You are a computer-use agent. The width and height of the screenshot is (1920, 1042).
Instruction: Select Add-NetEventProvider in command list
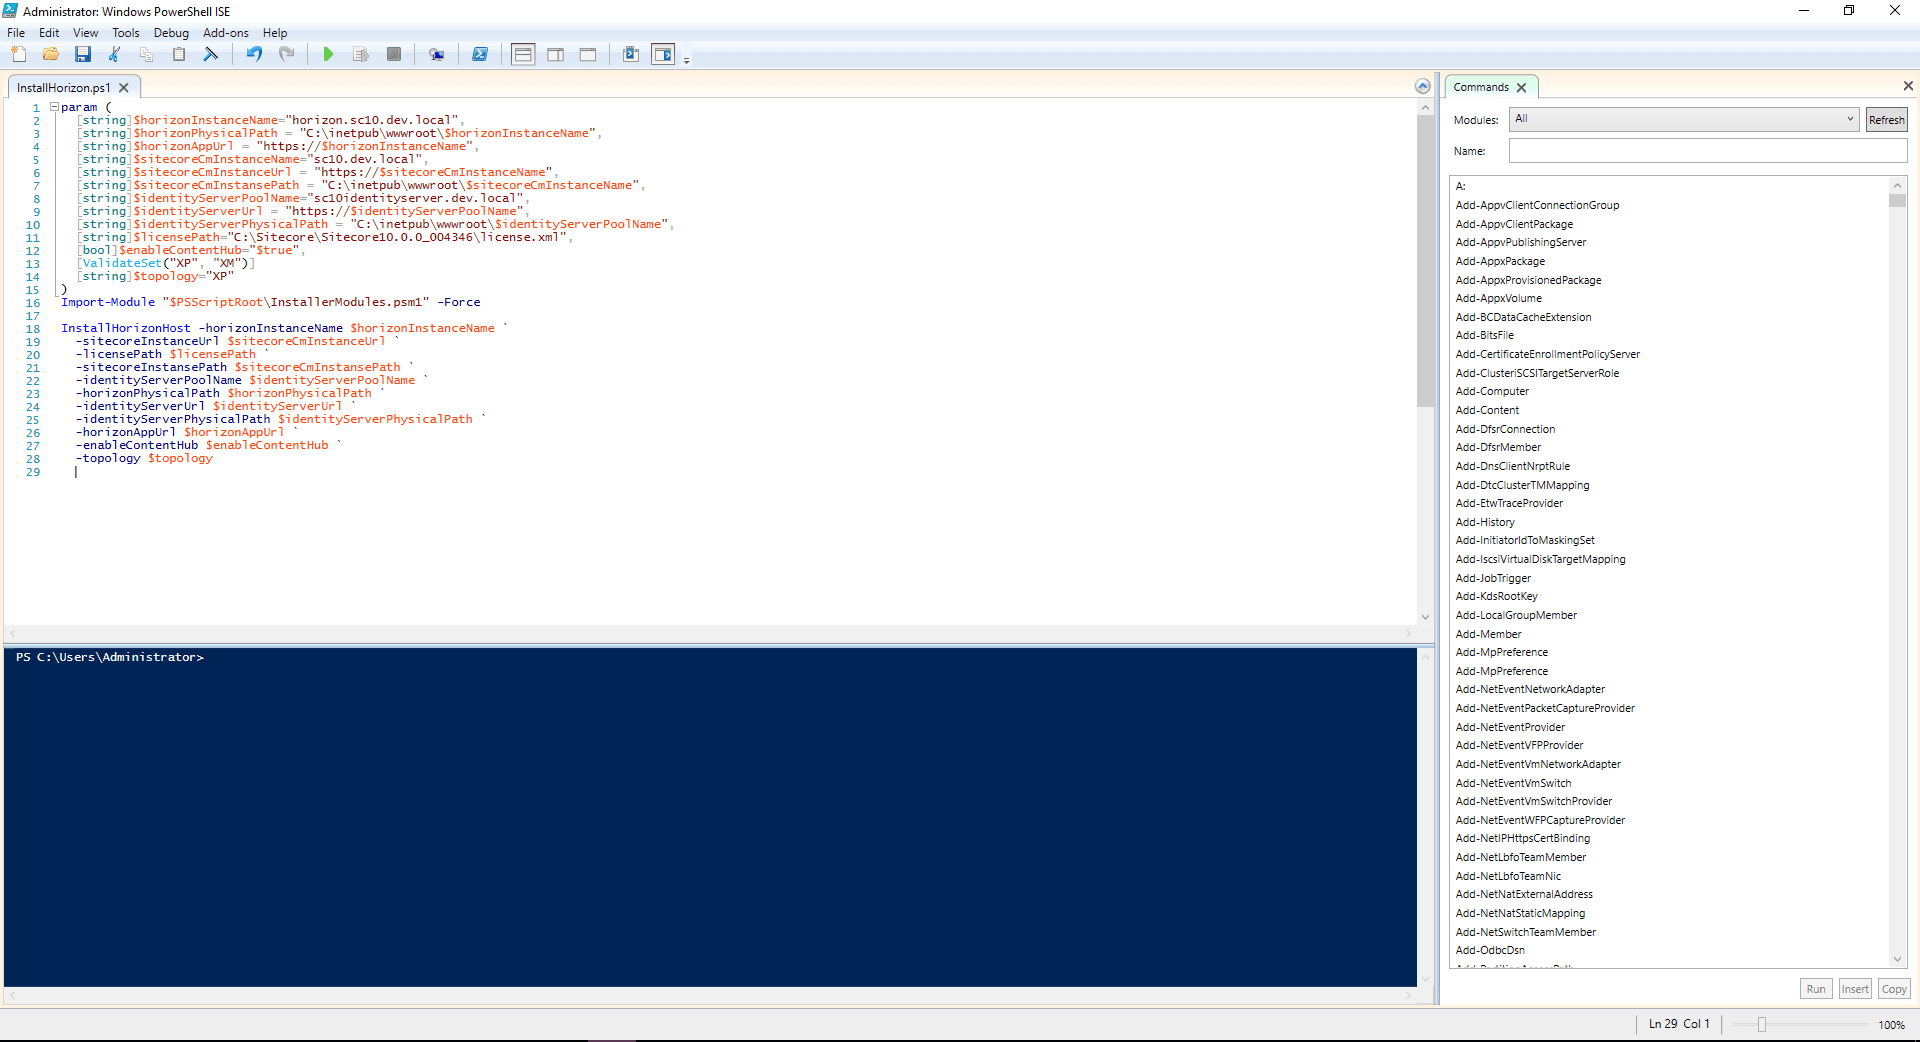(x=1510, y=727)
